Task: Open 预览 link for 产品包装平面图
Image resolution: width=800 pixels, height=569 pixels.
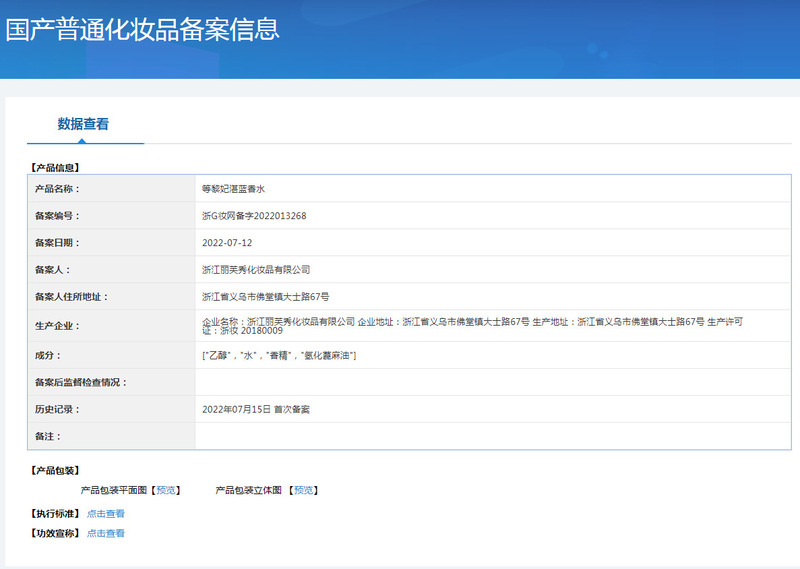Action: (x=166, y=490)
